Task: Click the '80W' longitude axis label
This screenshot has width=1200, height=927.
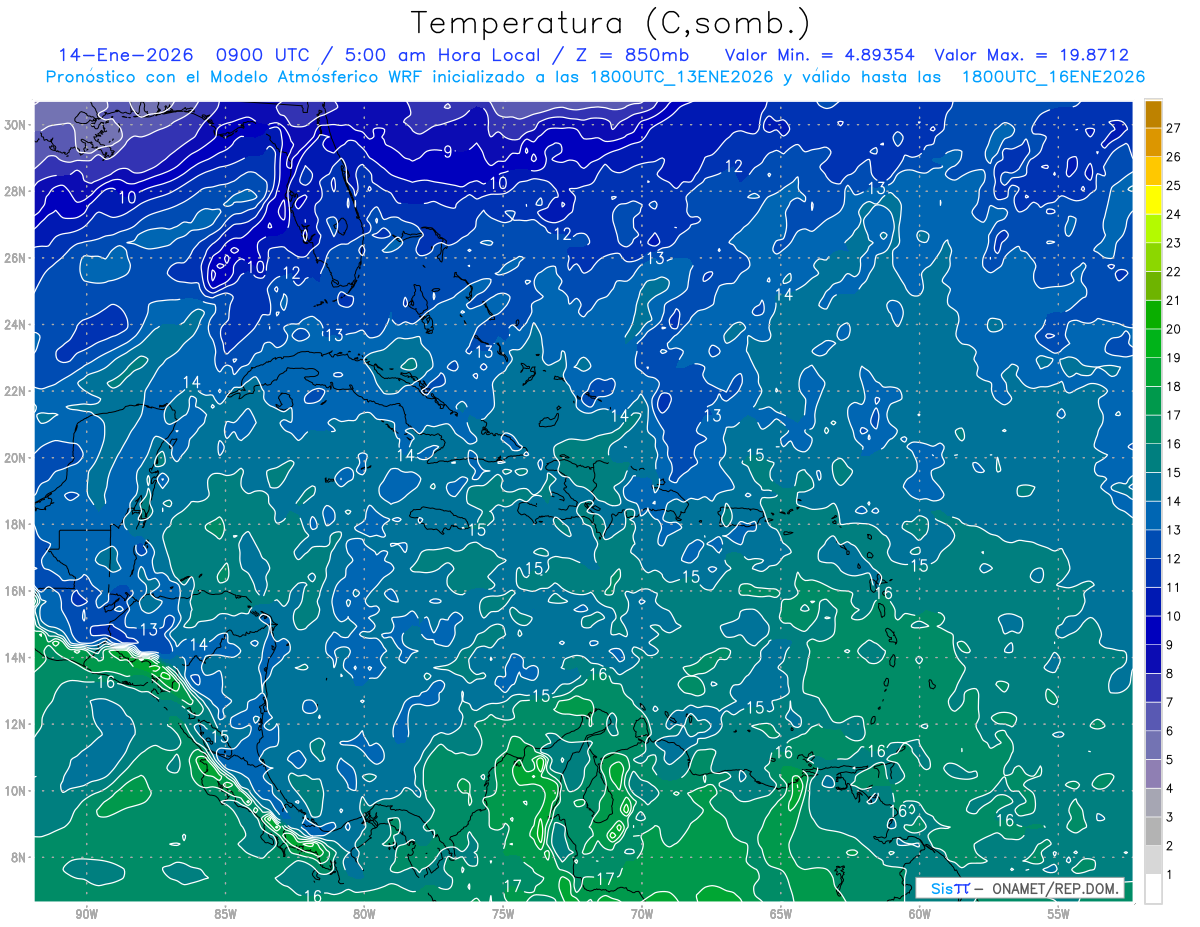Action: click(x=364, y=914)
